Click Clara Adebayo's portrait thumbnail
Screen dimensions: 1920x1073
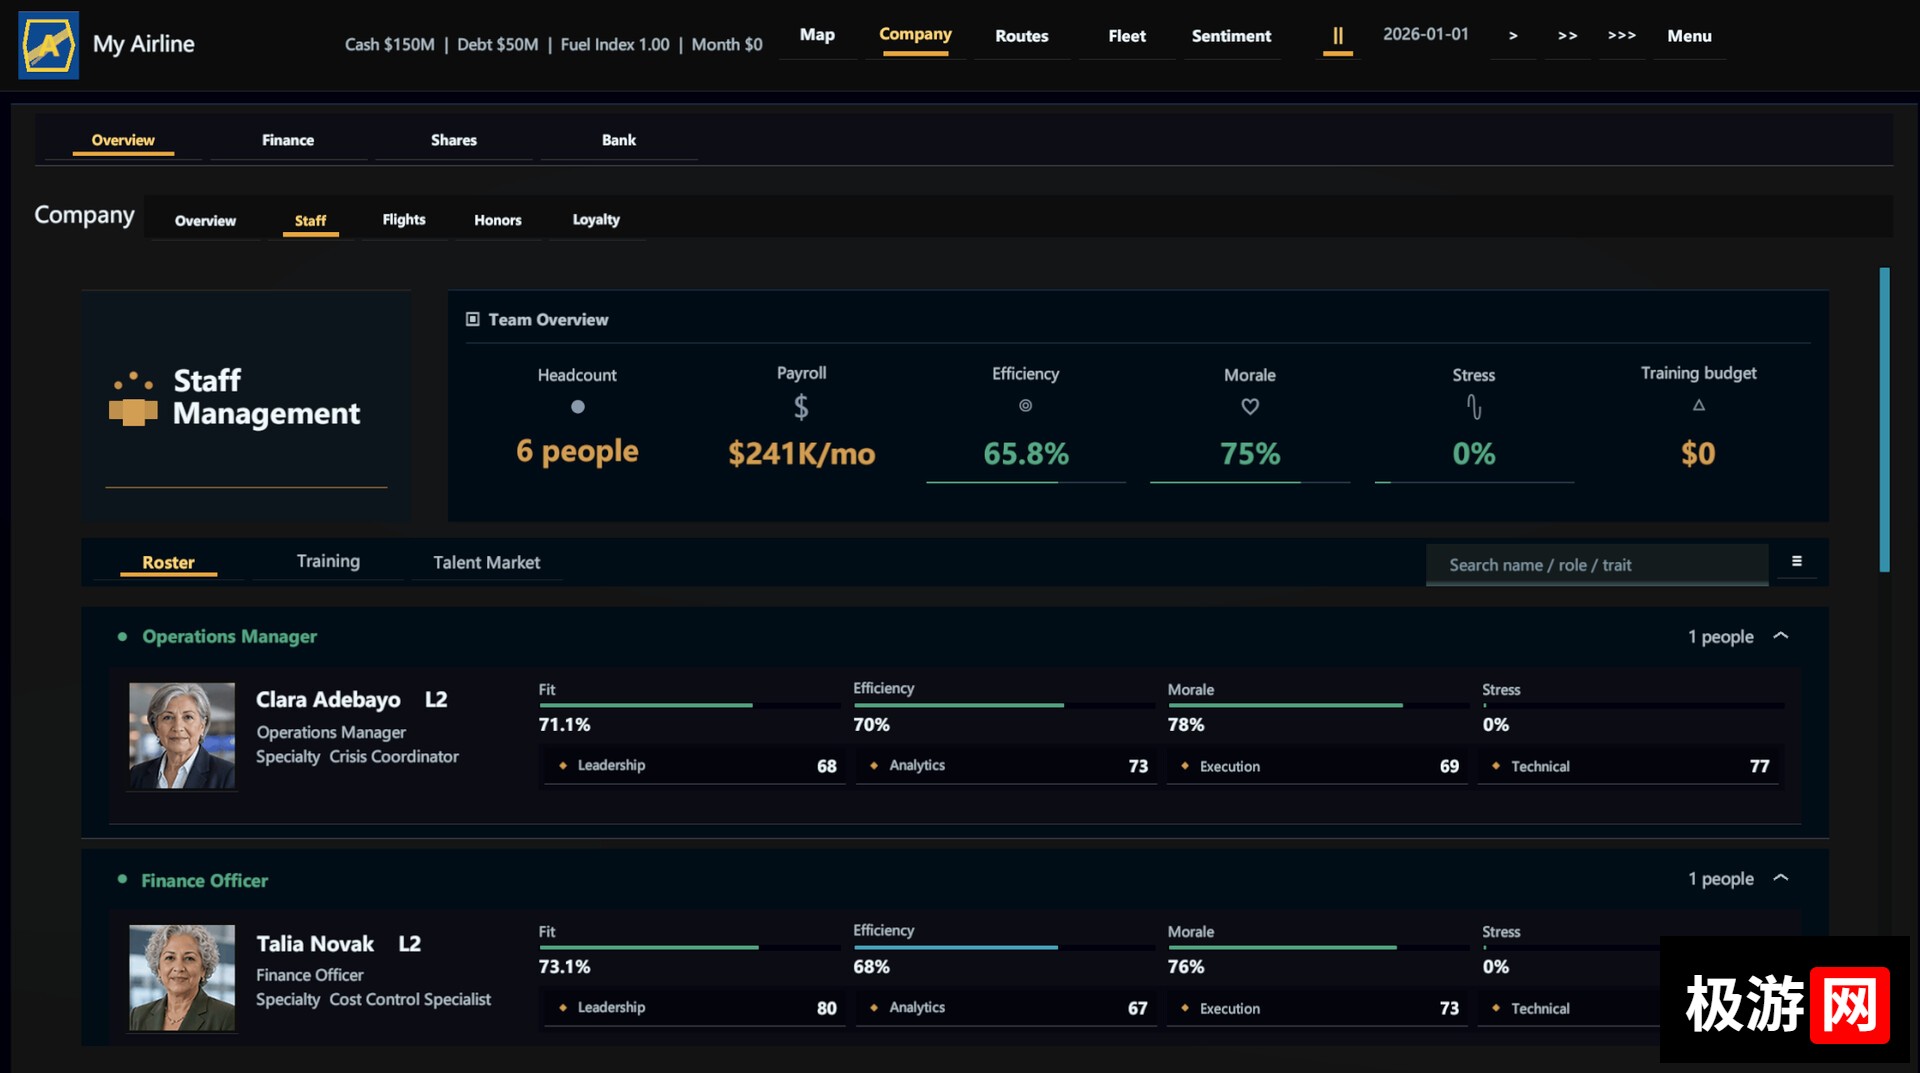tap(182, 736)
